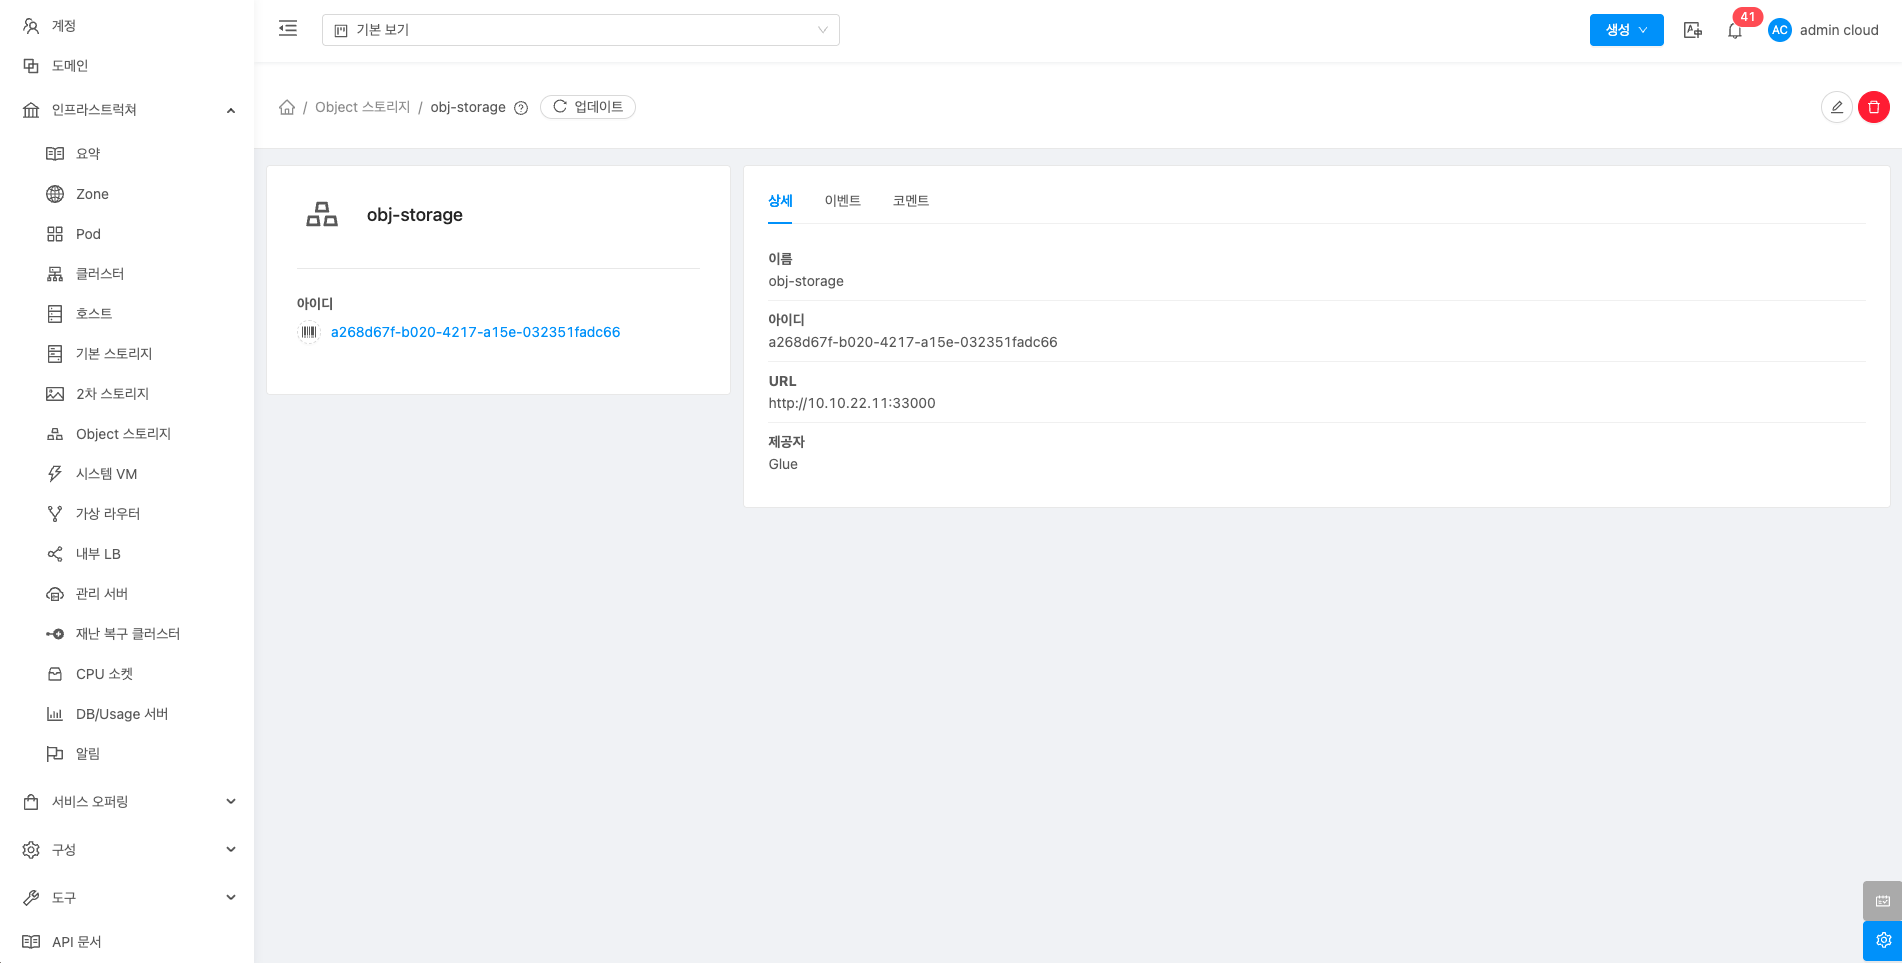Switch to the 이벤트 tab

pyautogui.click(x=842, y=201)
